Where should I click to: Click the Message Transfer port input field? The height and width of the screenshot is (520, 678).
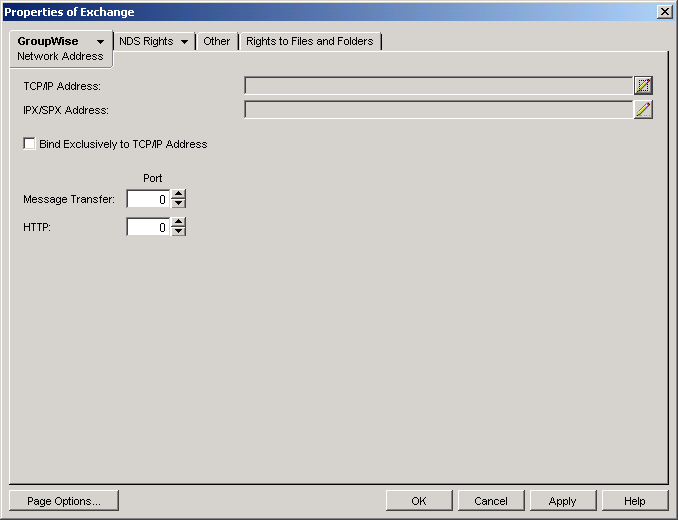pos(148,199)
